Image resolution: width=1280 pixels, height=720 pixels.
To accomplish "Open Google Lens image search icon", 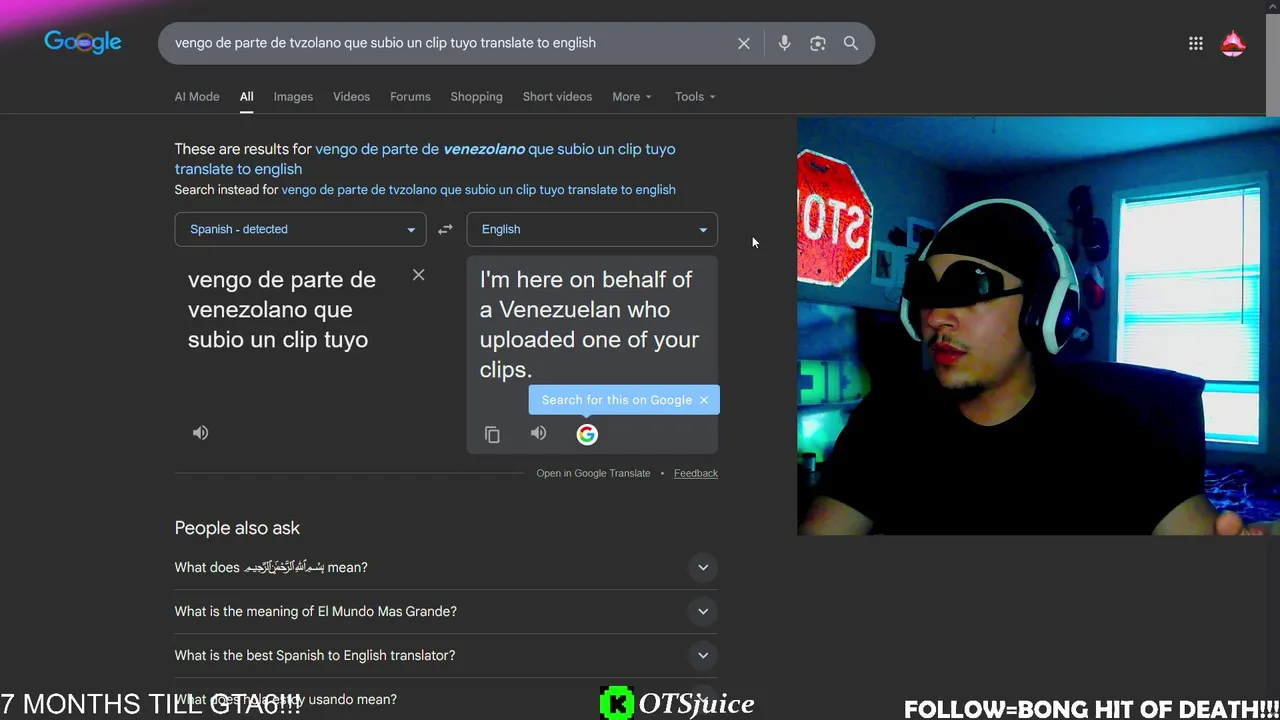I will pos(818,43).
